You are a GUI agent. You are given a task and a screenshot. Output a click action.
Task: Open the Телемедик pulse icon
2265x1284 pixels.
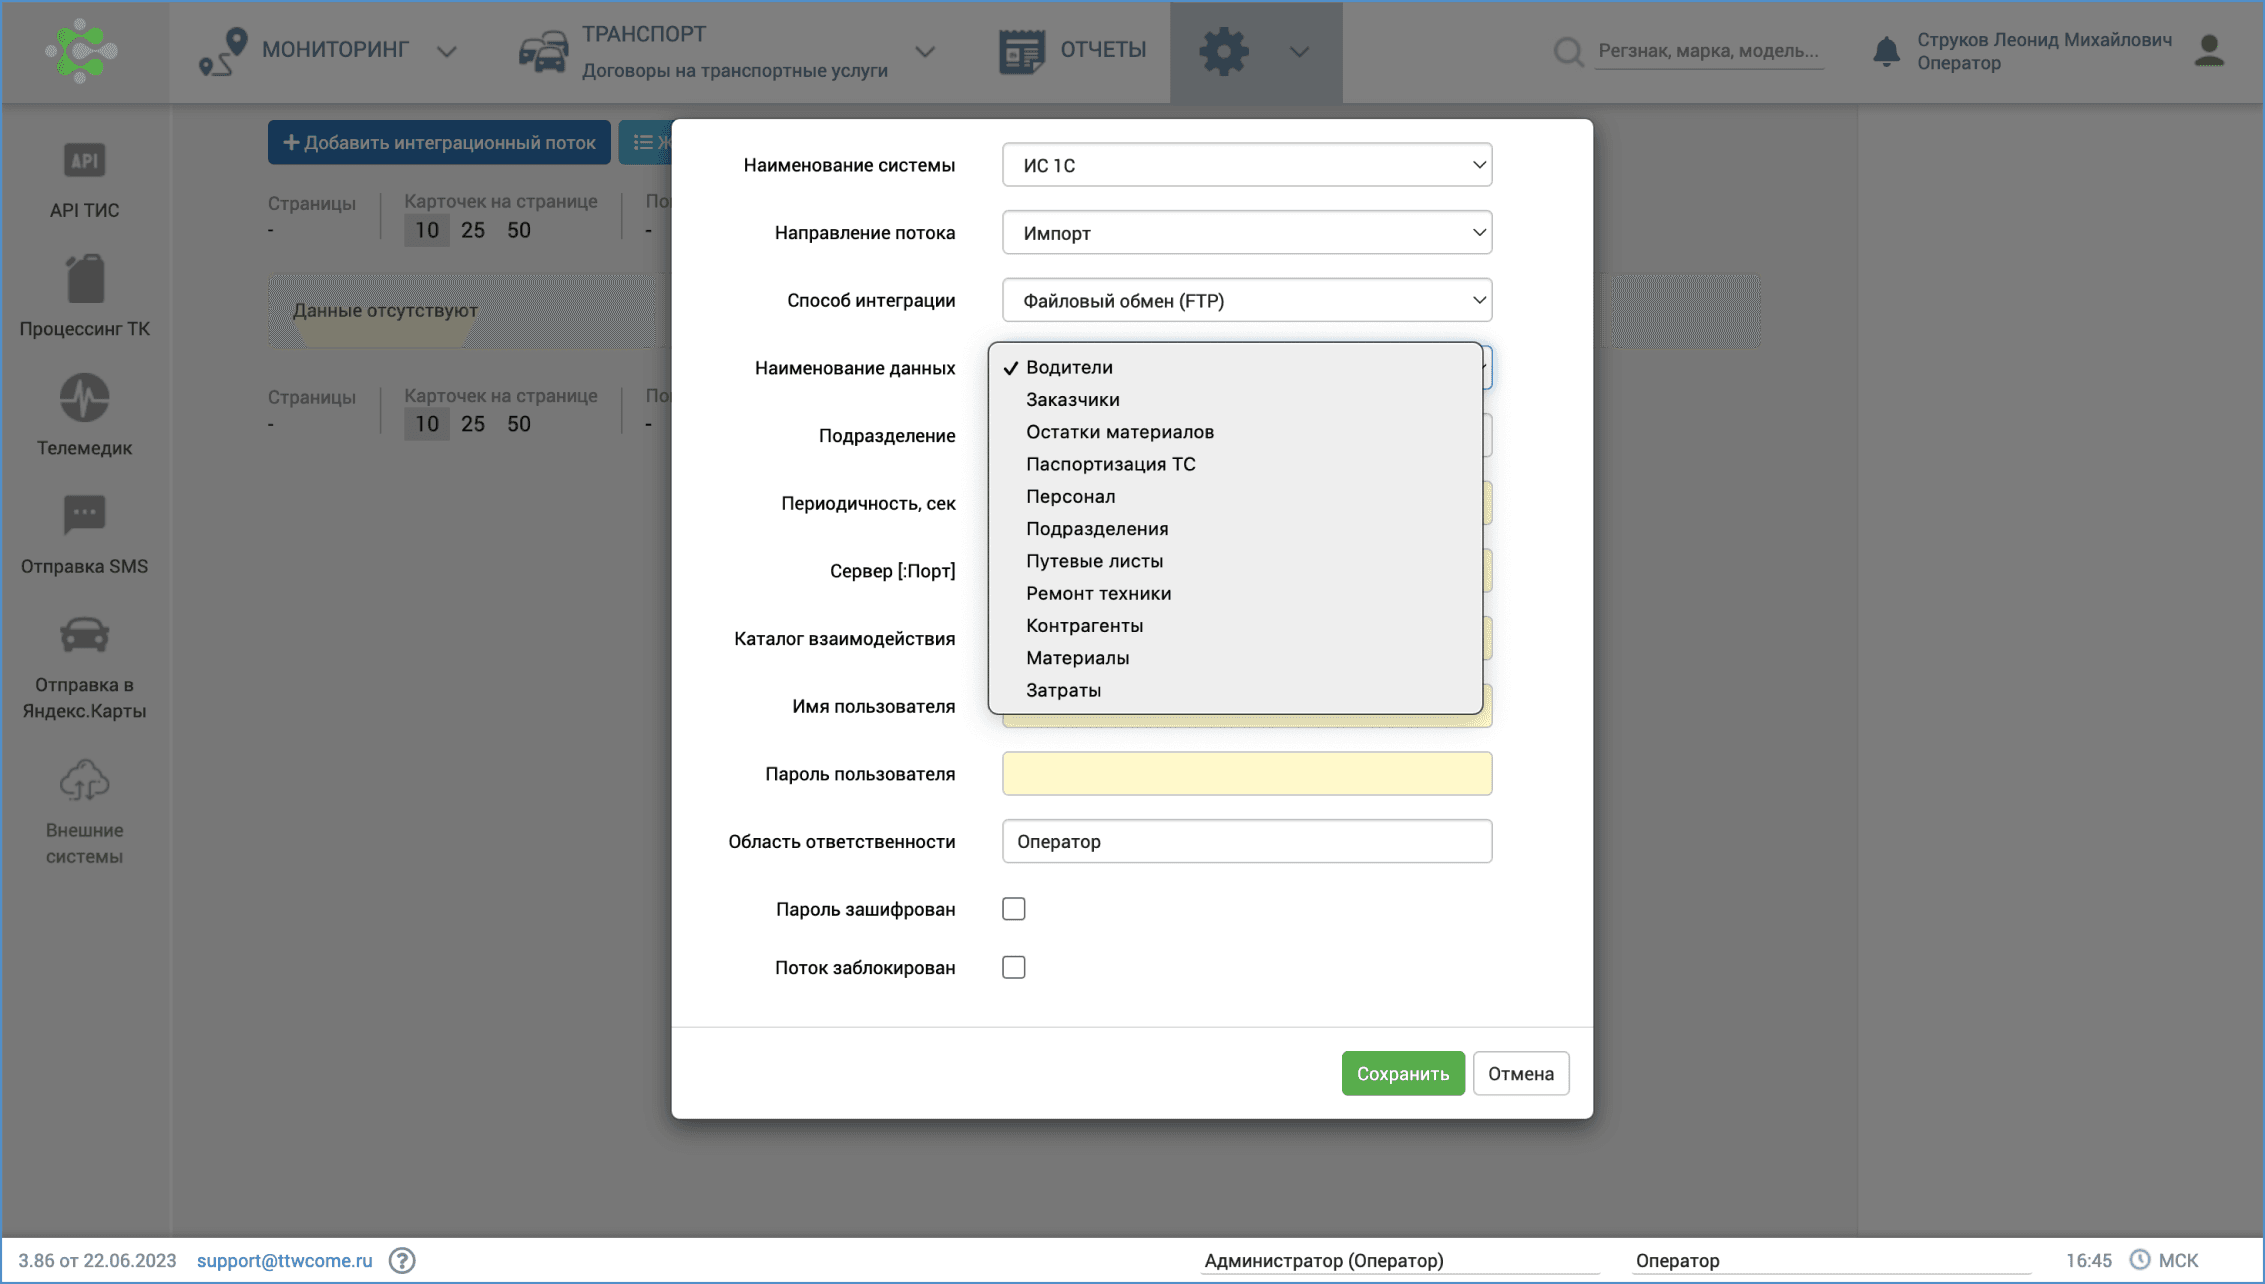pos(84,398)
